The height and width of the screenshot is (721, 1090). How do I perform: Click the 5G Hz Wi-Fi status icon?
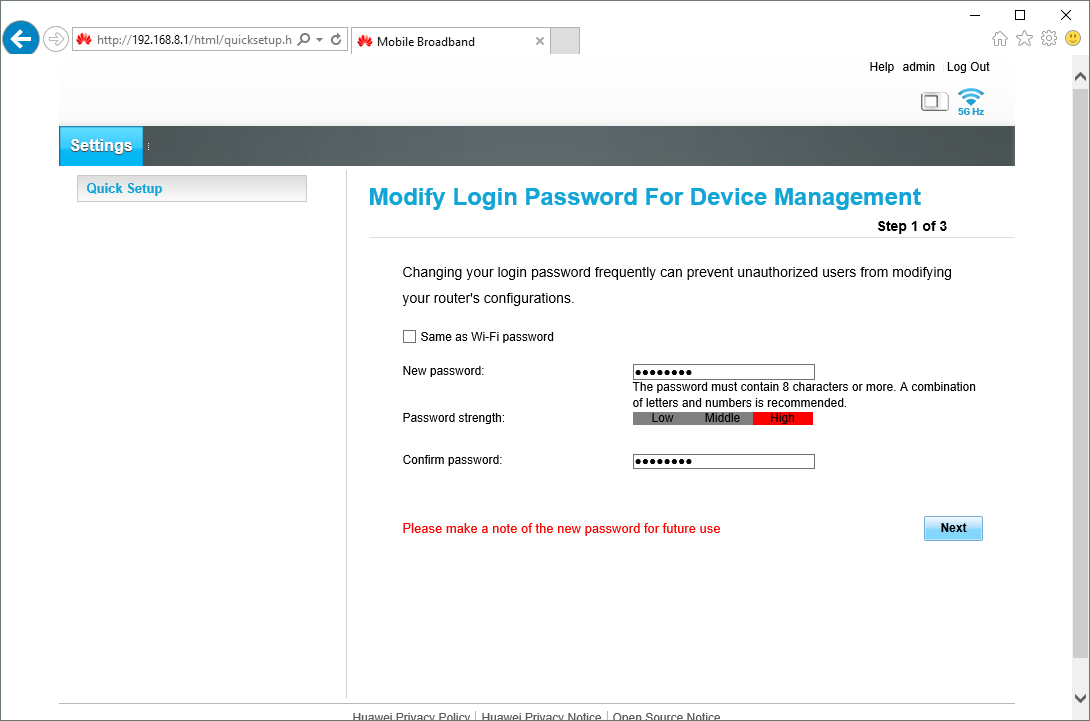point(970,101)
